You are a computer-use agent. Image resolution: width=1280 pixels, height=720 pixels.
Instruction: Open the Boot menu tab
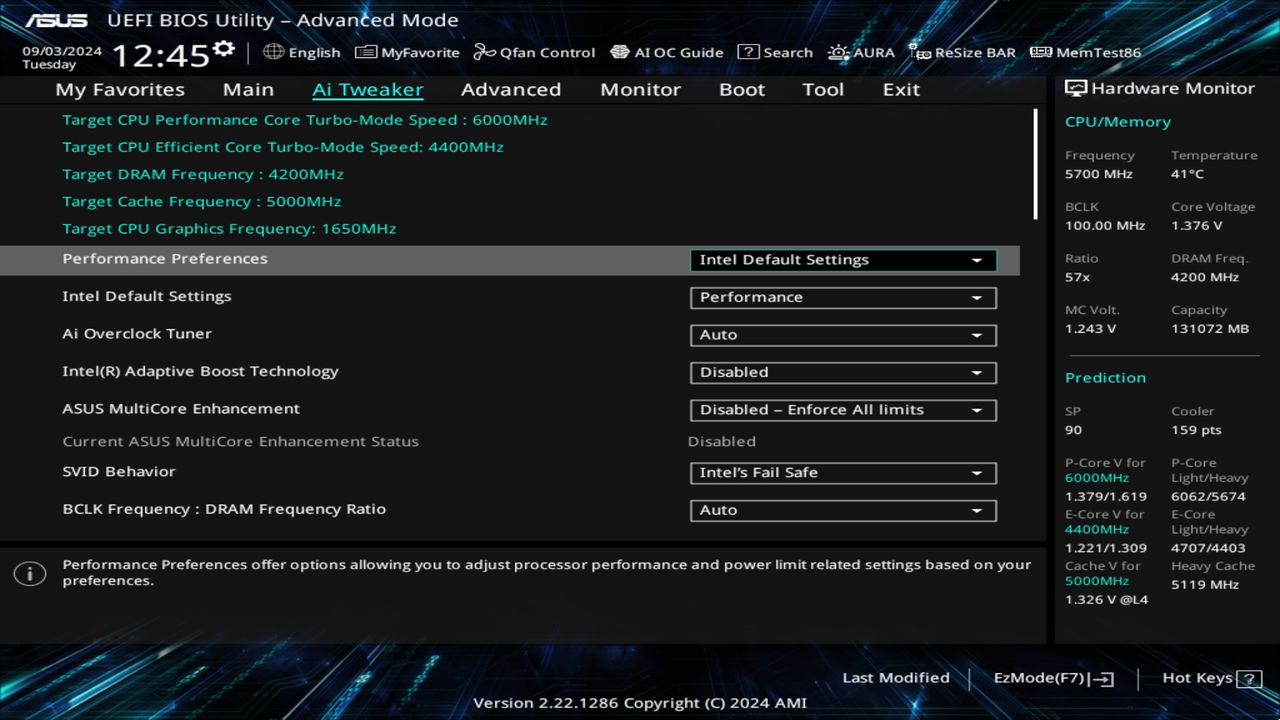coord(741,89)
